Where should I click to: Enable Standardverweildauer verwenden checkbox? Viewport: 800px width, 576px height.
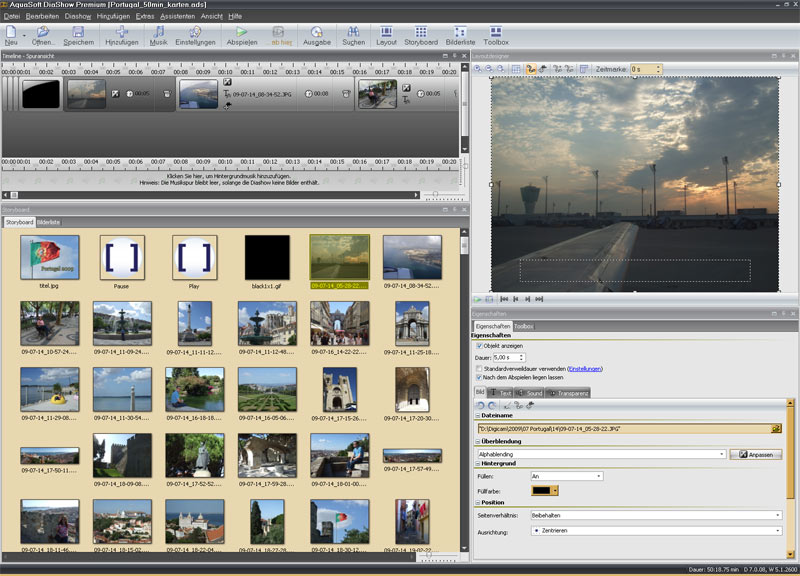(x=479, y=368)
